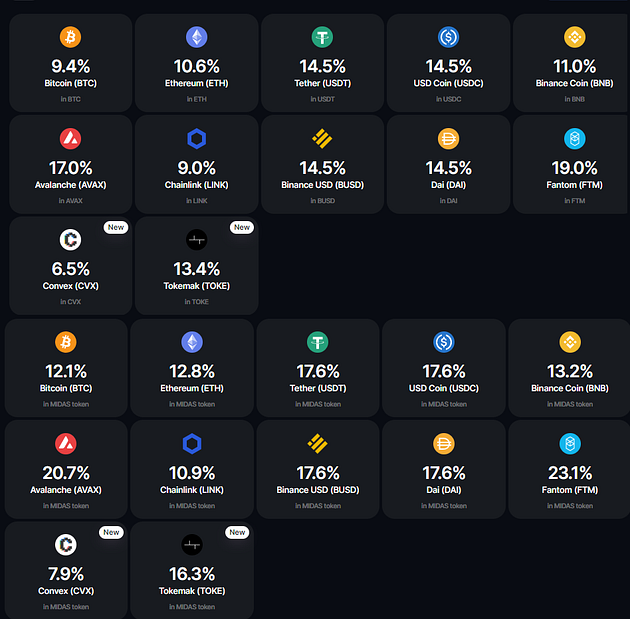Click the Binance USD icon on the 17.6% card
This screenshot has width=630, height=619.
[x=317, y=443]
